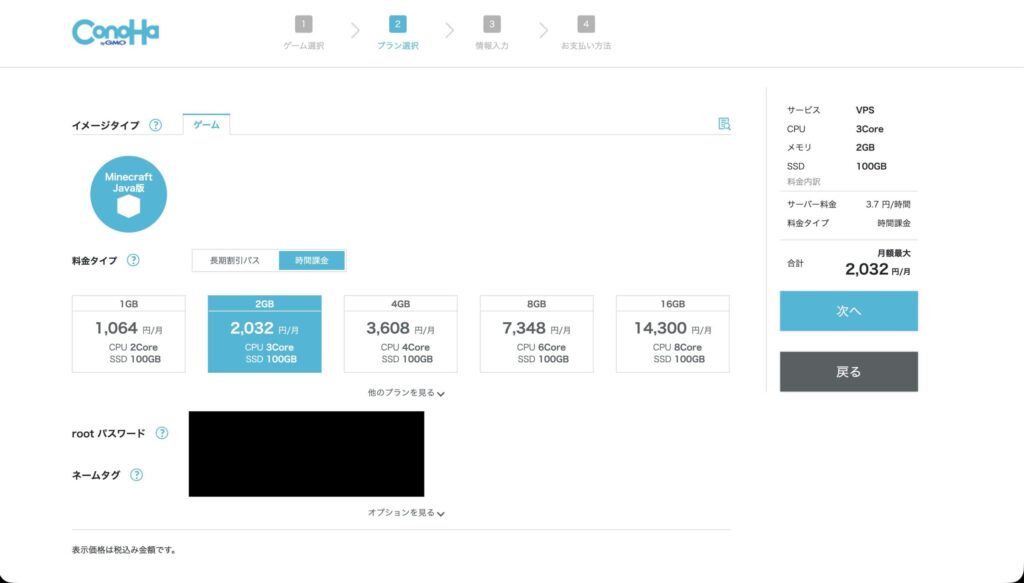Click the 料金内訳 label in summary
1024x583 pixels.
[803, 182]
